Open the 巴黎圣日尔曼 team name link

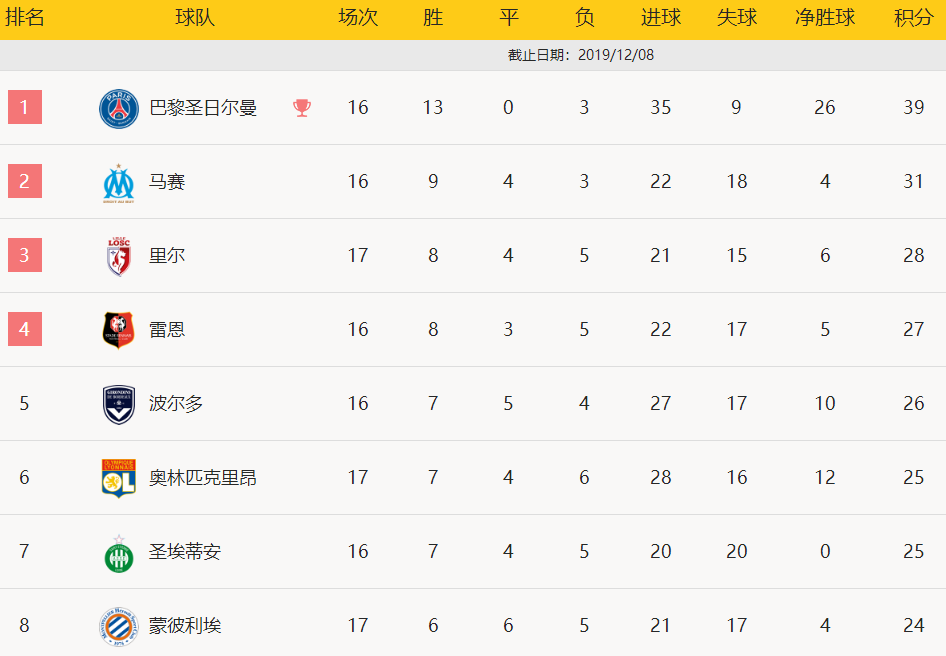coord(203,108)
